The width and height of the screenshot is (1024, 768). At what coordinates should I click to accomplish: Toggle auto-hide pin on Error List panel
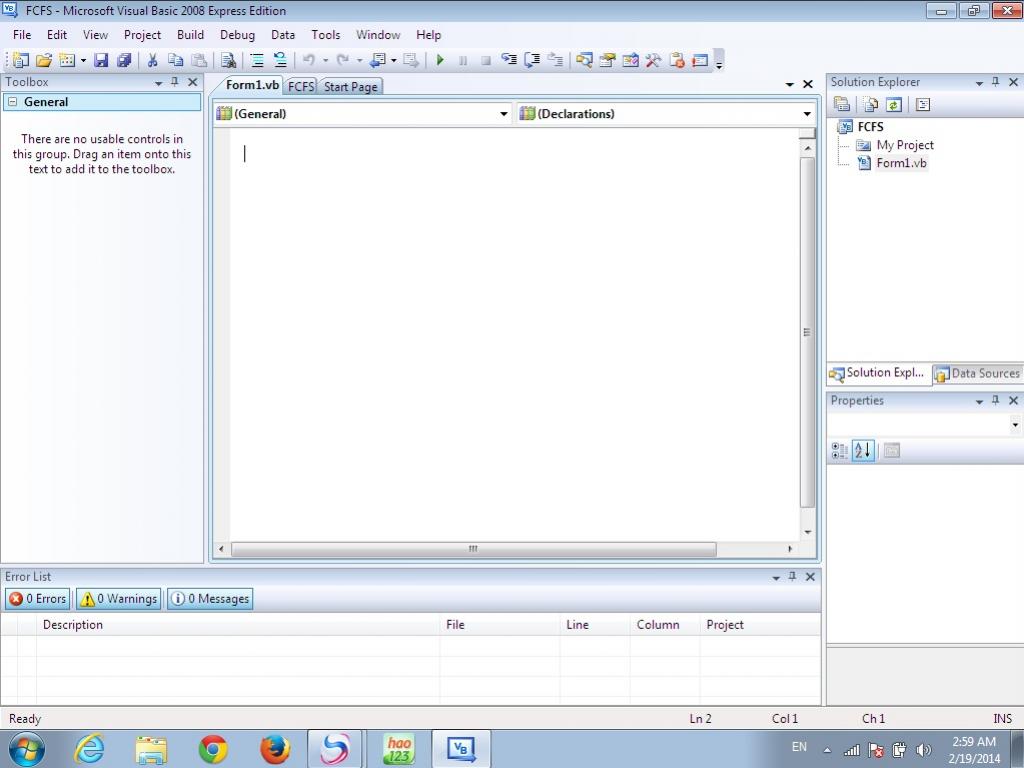click(792, 577)
